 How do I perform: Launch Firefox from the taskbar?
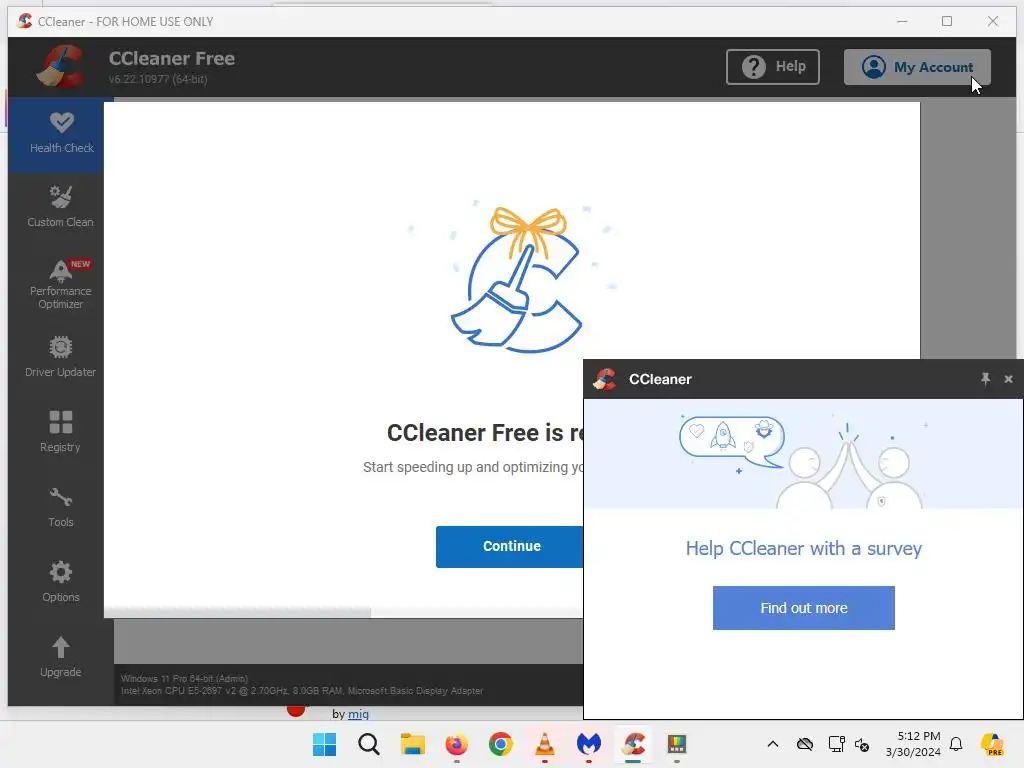(456, 744)
